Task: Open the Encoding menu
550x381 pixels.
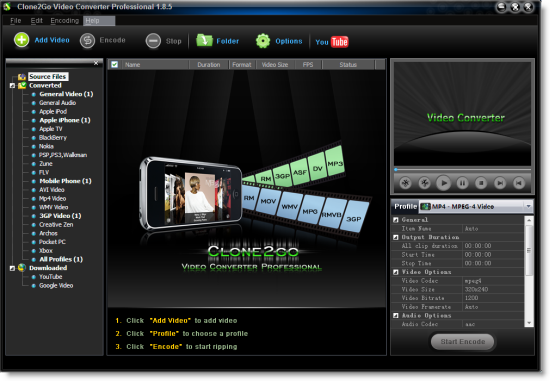Action: tap(65, 21)
